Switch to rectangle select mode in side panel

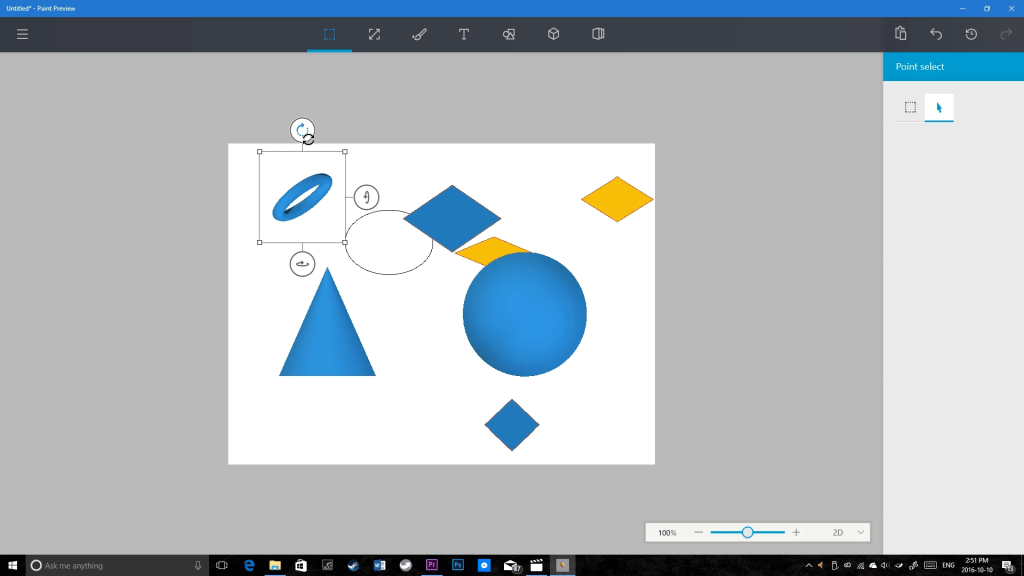point(910,107)
